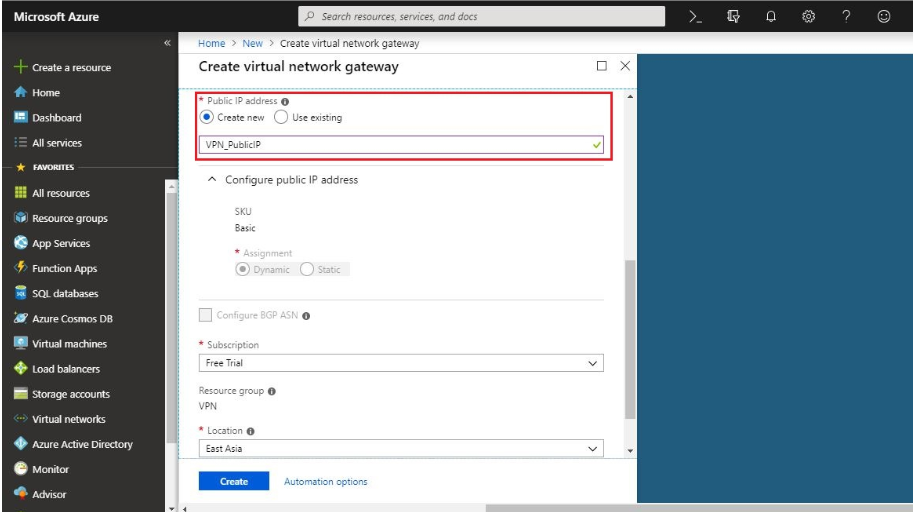Click the Create button

(234, 482)
